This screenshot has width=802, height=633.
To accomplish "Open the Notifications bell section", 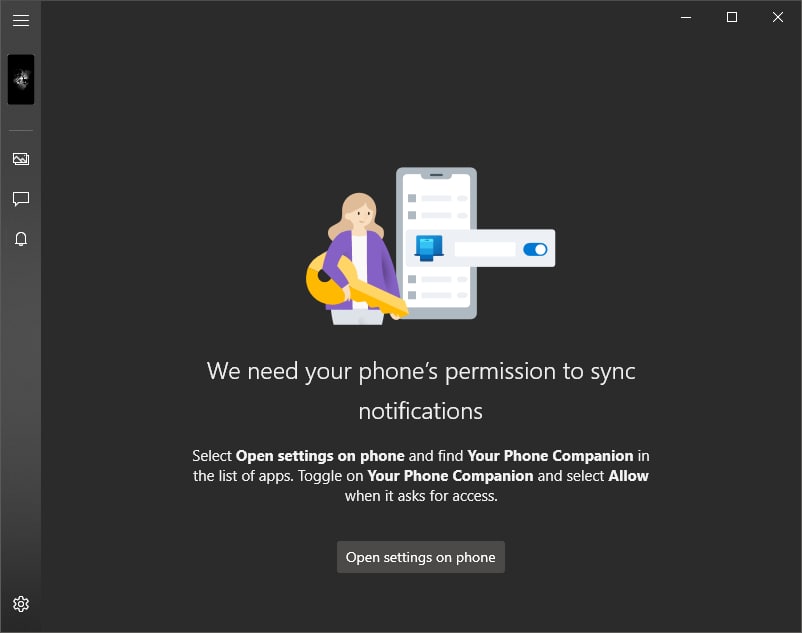I will (21, 239).
